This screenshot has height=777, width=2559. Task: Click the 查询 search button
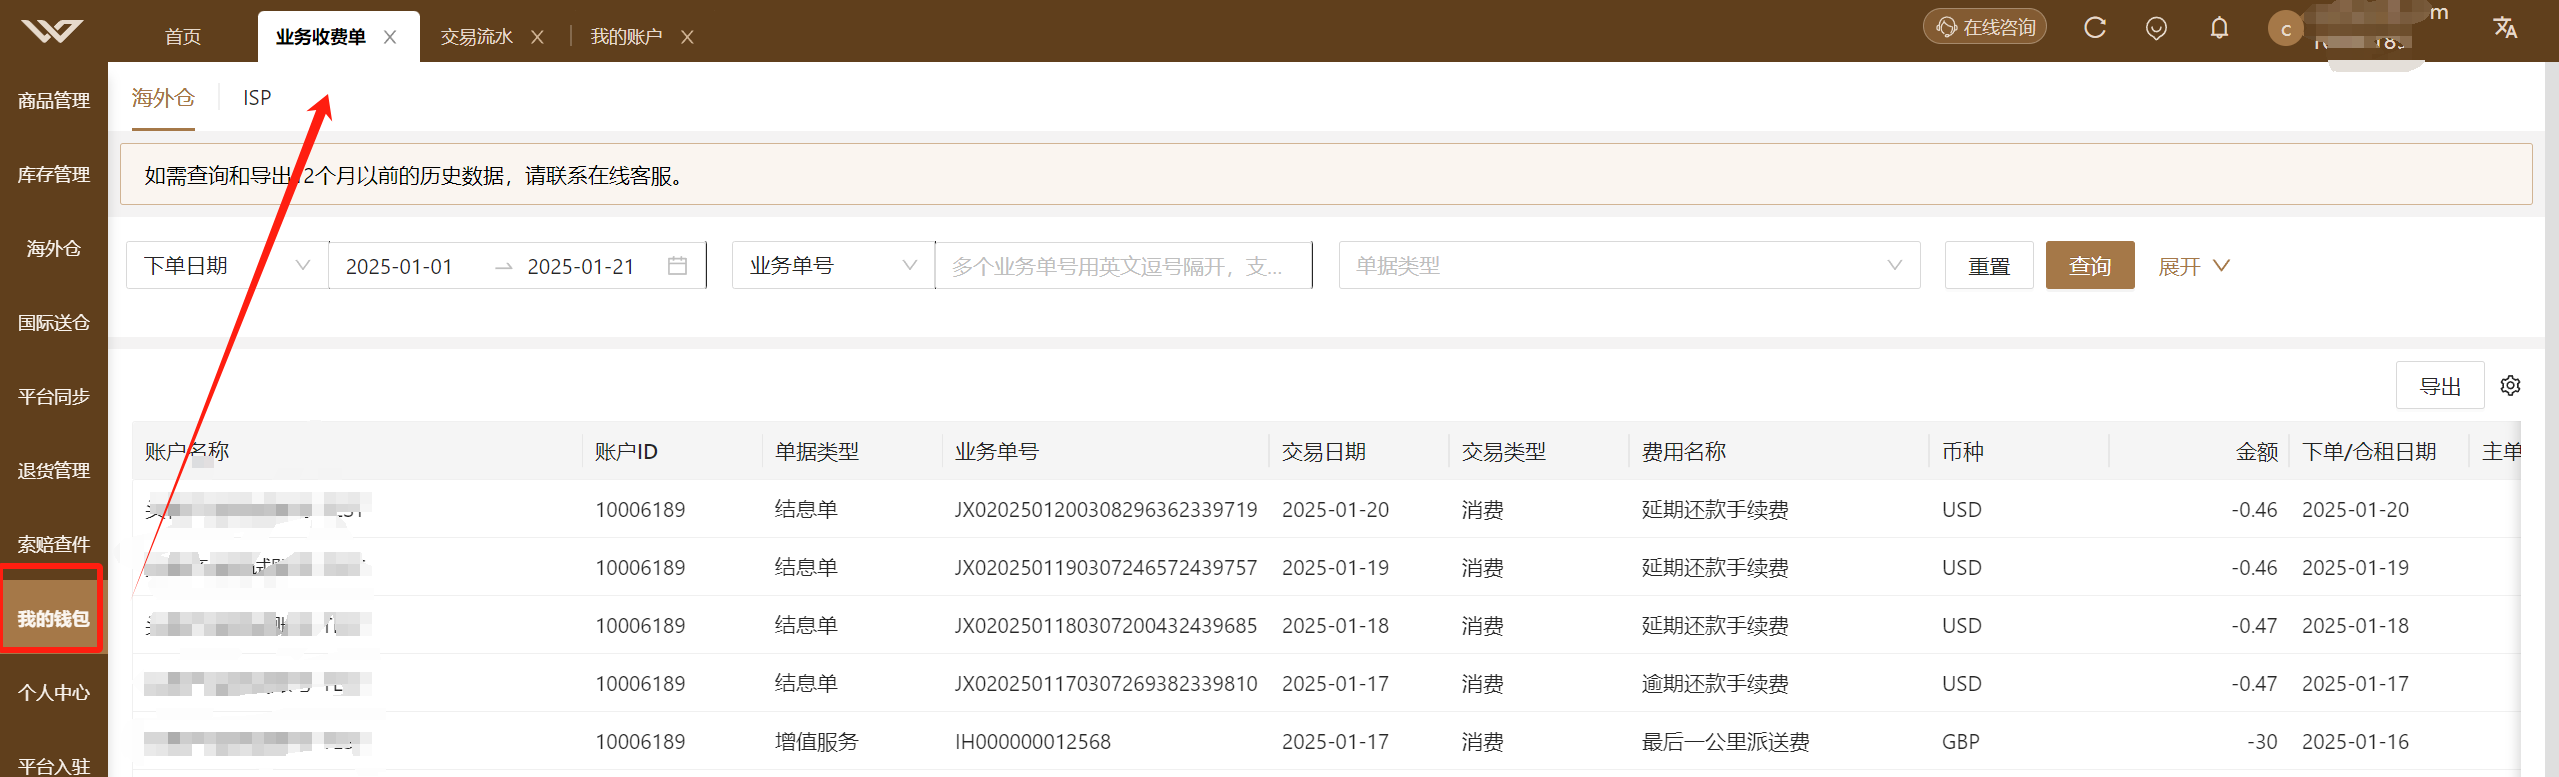point(2090,266)
